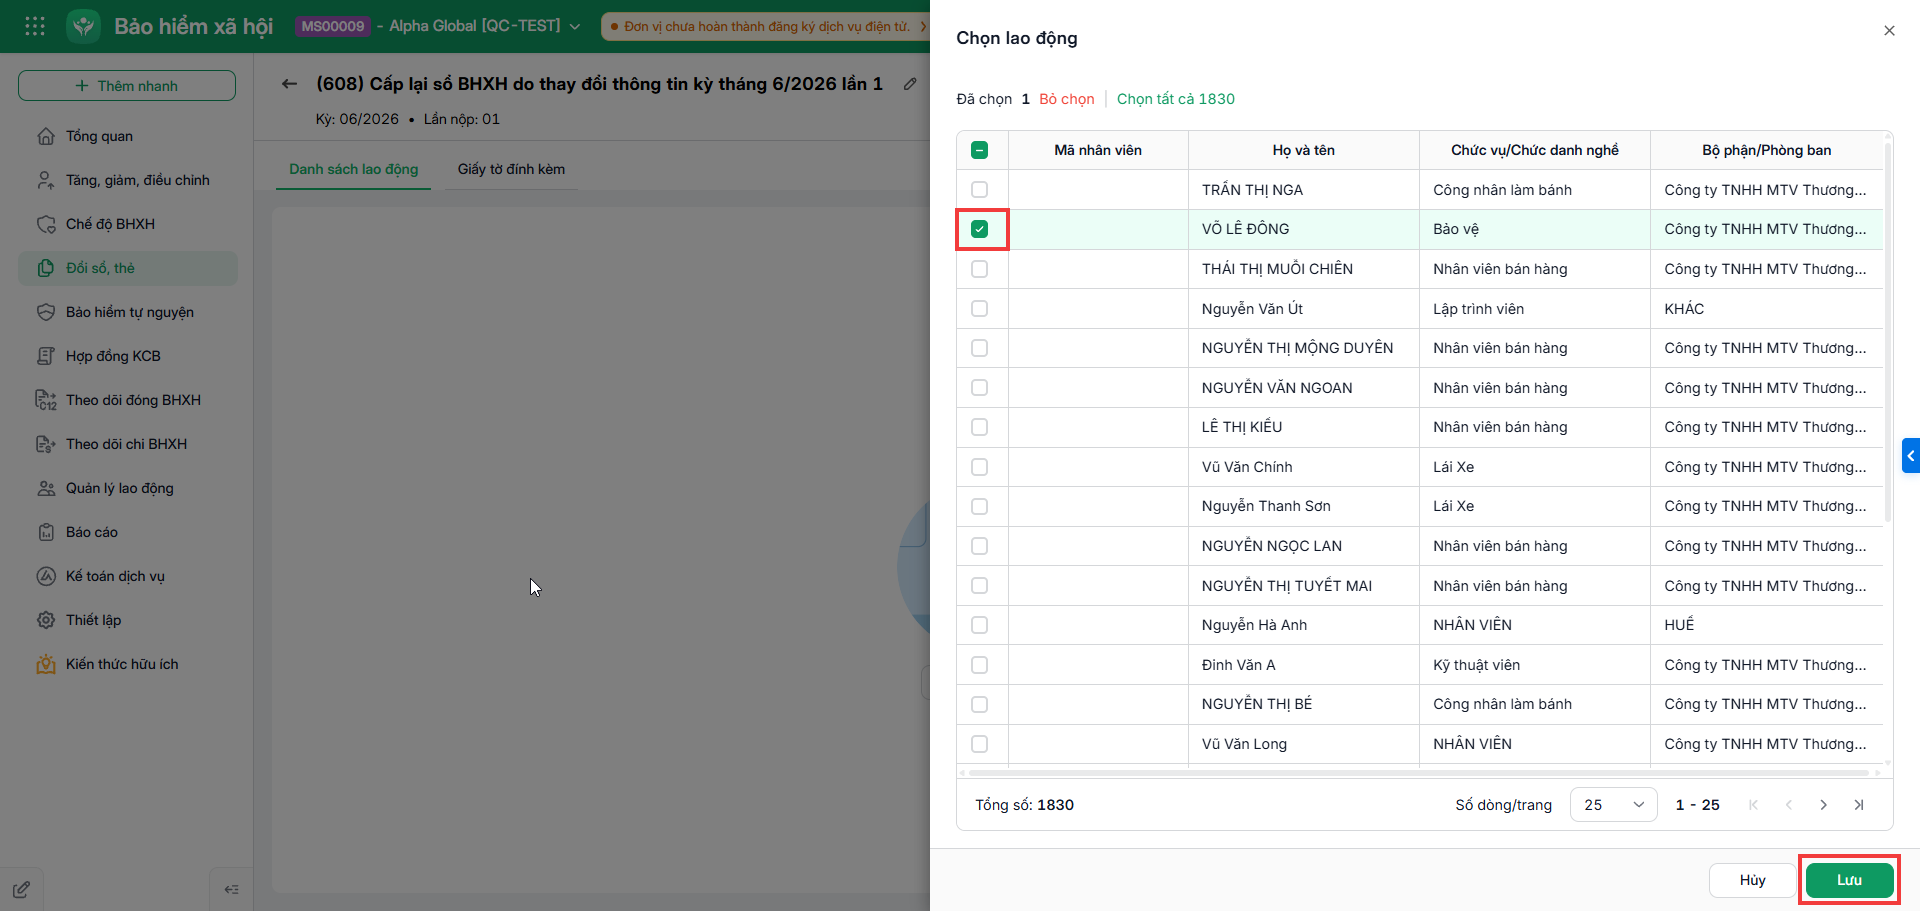The image size is (1920, 911).
Task: Open Thiết lập menu item
Action: point(128,620)
